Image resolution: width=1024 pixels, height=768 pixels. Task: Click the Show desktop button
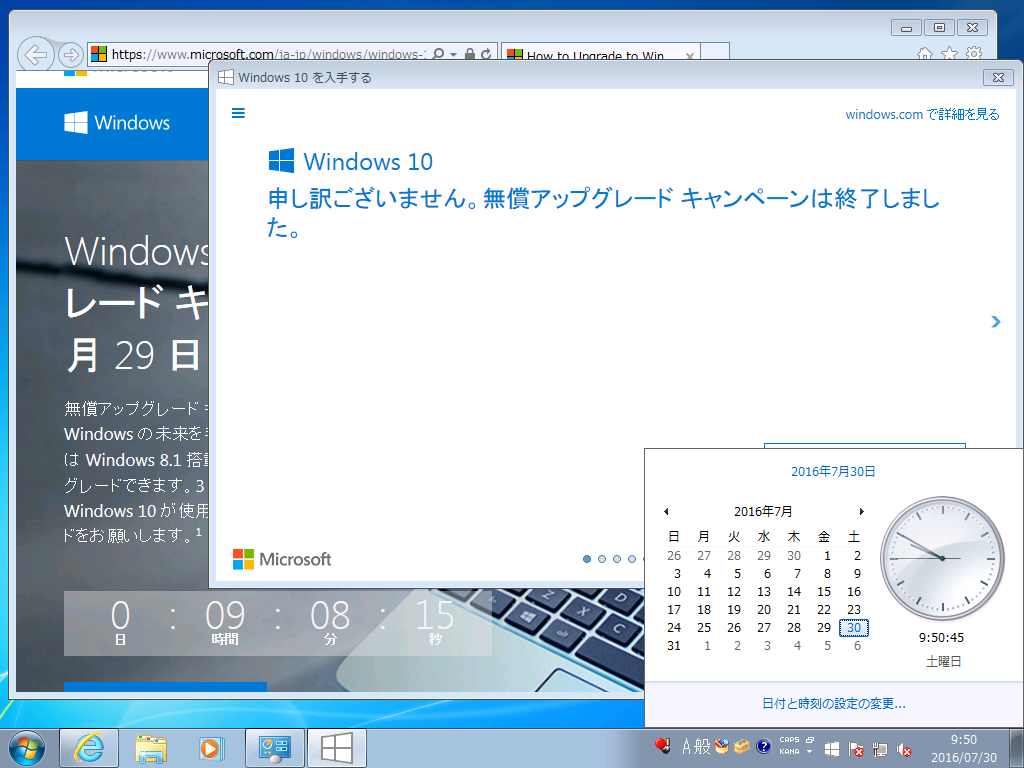(x=1016, y=748)
